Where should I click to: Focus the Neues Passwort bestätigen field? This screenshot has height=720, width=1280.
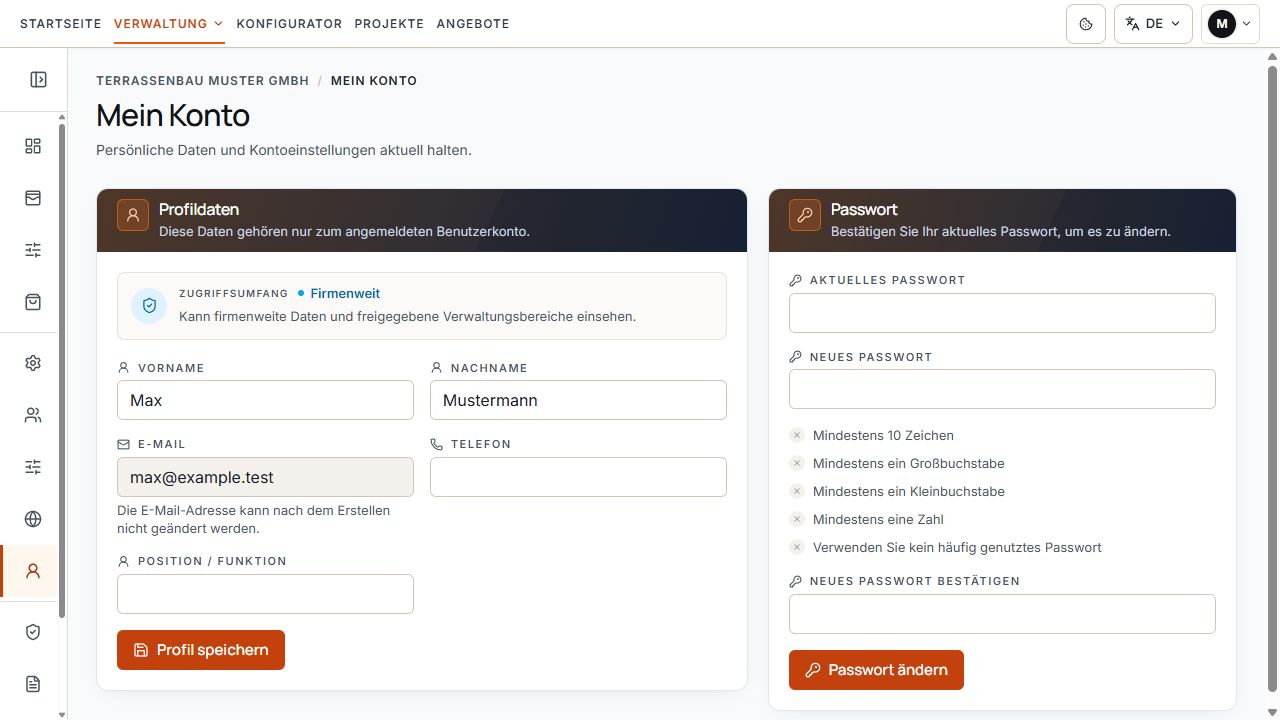tap(1002, 614)
